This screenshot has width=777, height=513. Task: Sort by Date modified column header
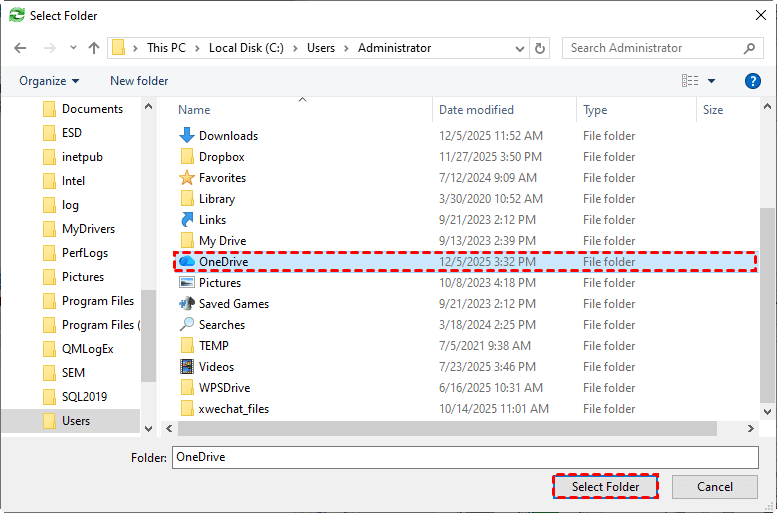click(x=476, y=110)
